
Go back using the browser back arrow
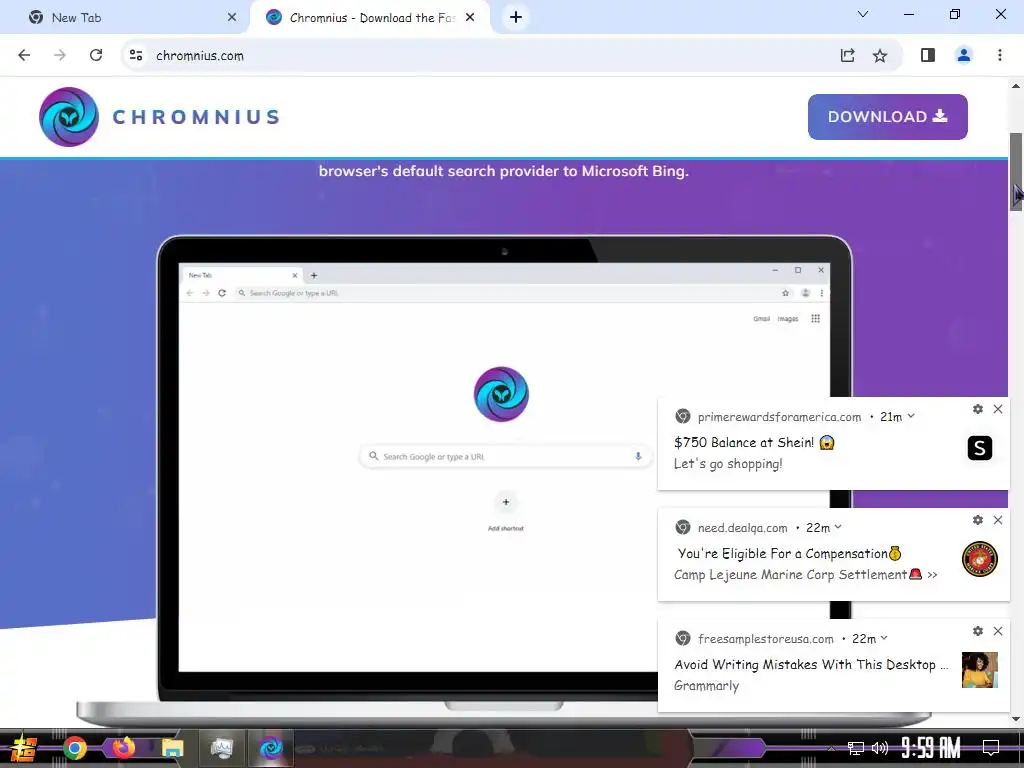click(x=24, y=56)
